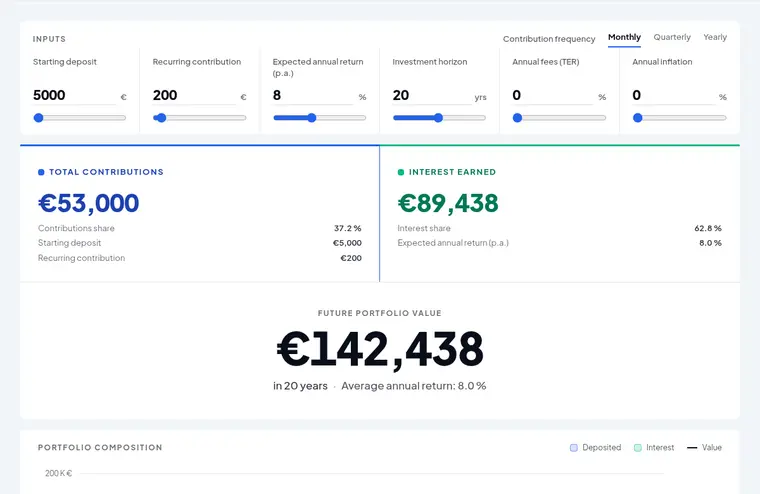Click the '200 K €' chart axis label
Viewport: 760px width, 494px height.
click(x=59, y=473)
